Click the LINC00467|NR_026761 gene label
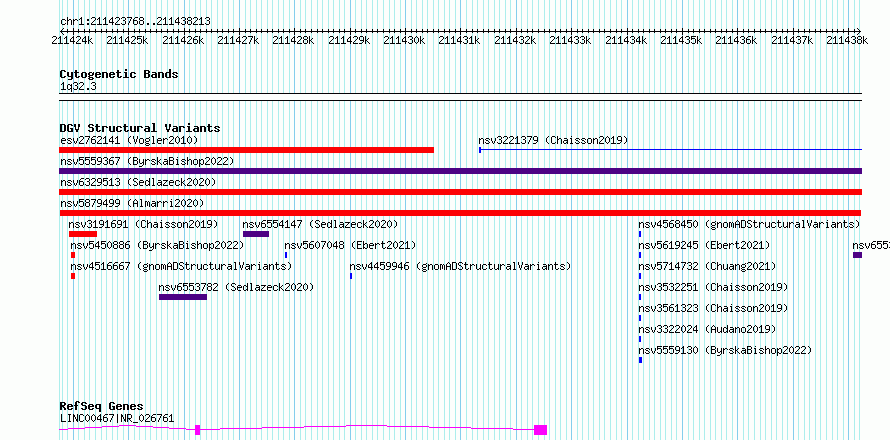Image resolution: width=890 pixels, height=440 pixels. pyautogui.click(x=117, y=418)
